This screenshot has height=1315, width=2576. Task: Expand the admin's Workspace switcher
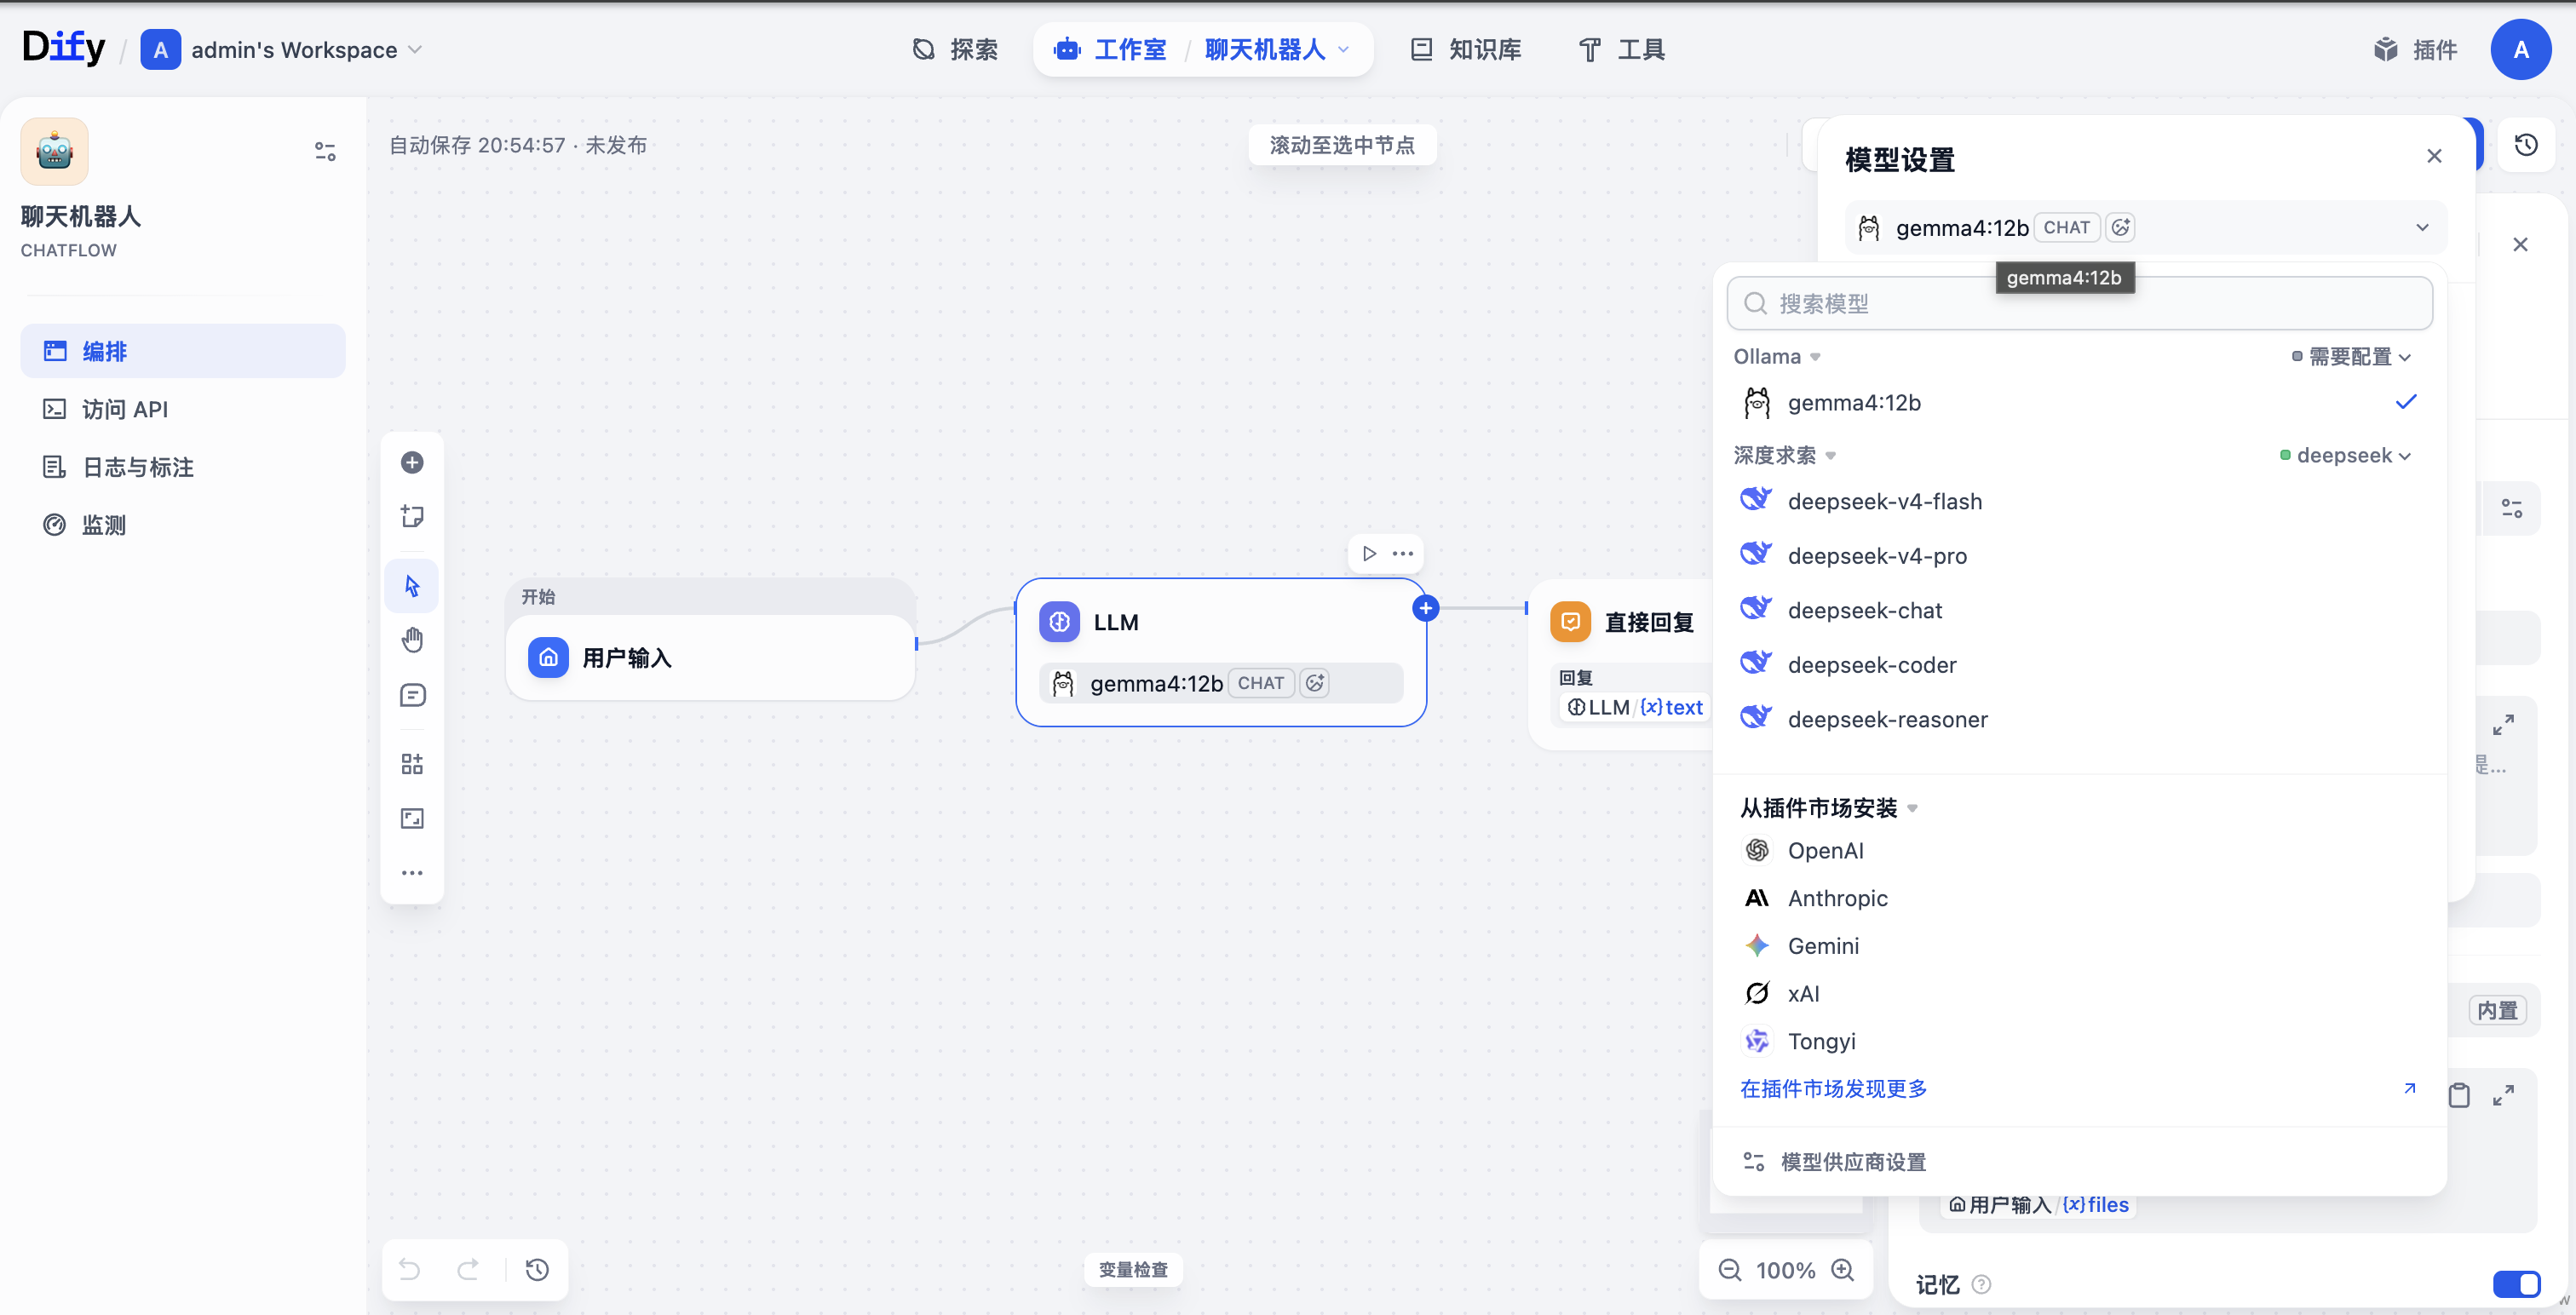pyautogui.click(x=282, y=49)
